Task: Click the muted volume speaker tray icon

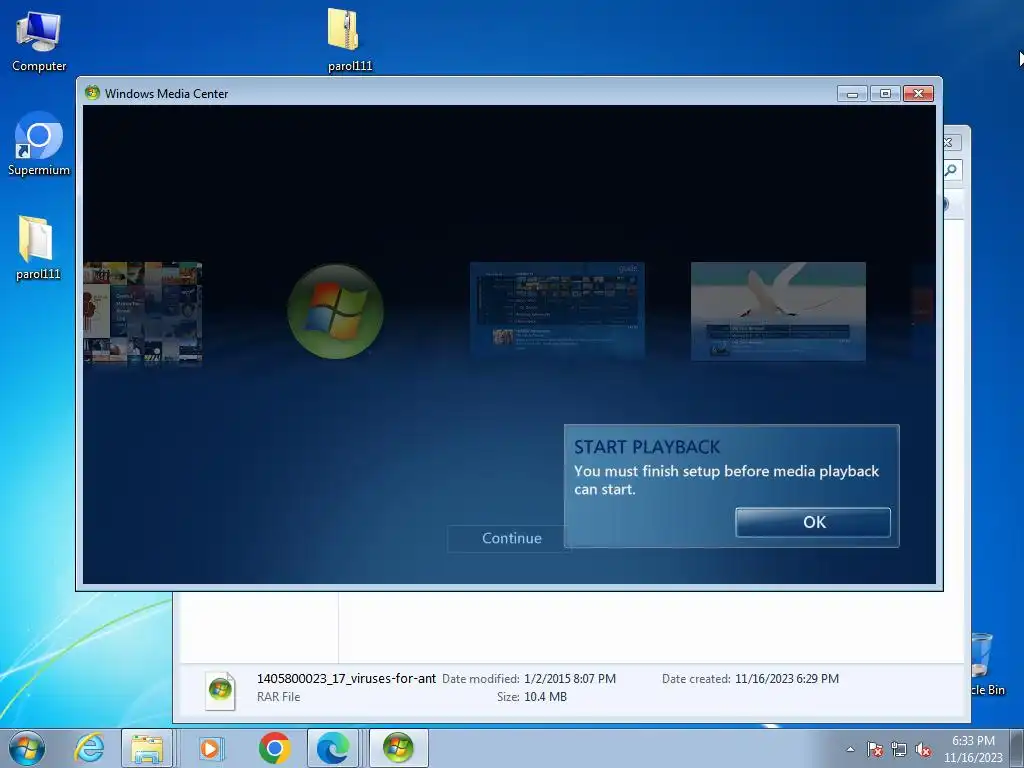Action: [923, 750]
